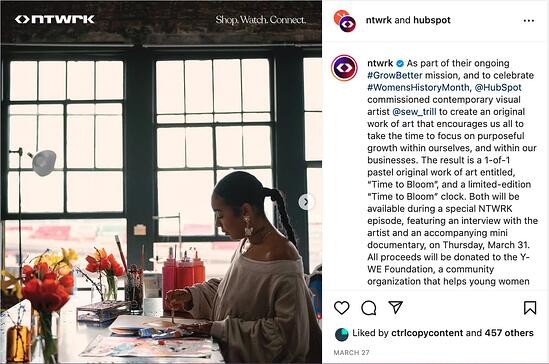Go to next photo with carousel arrow
This screenshot has height=364, width=549.
pyautogui.click(x=306, y=202)
